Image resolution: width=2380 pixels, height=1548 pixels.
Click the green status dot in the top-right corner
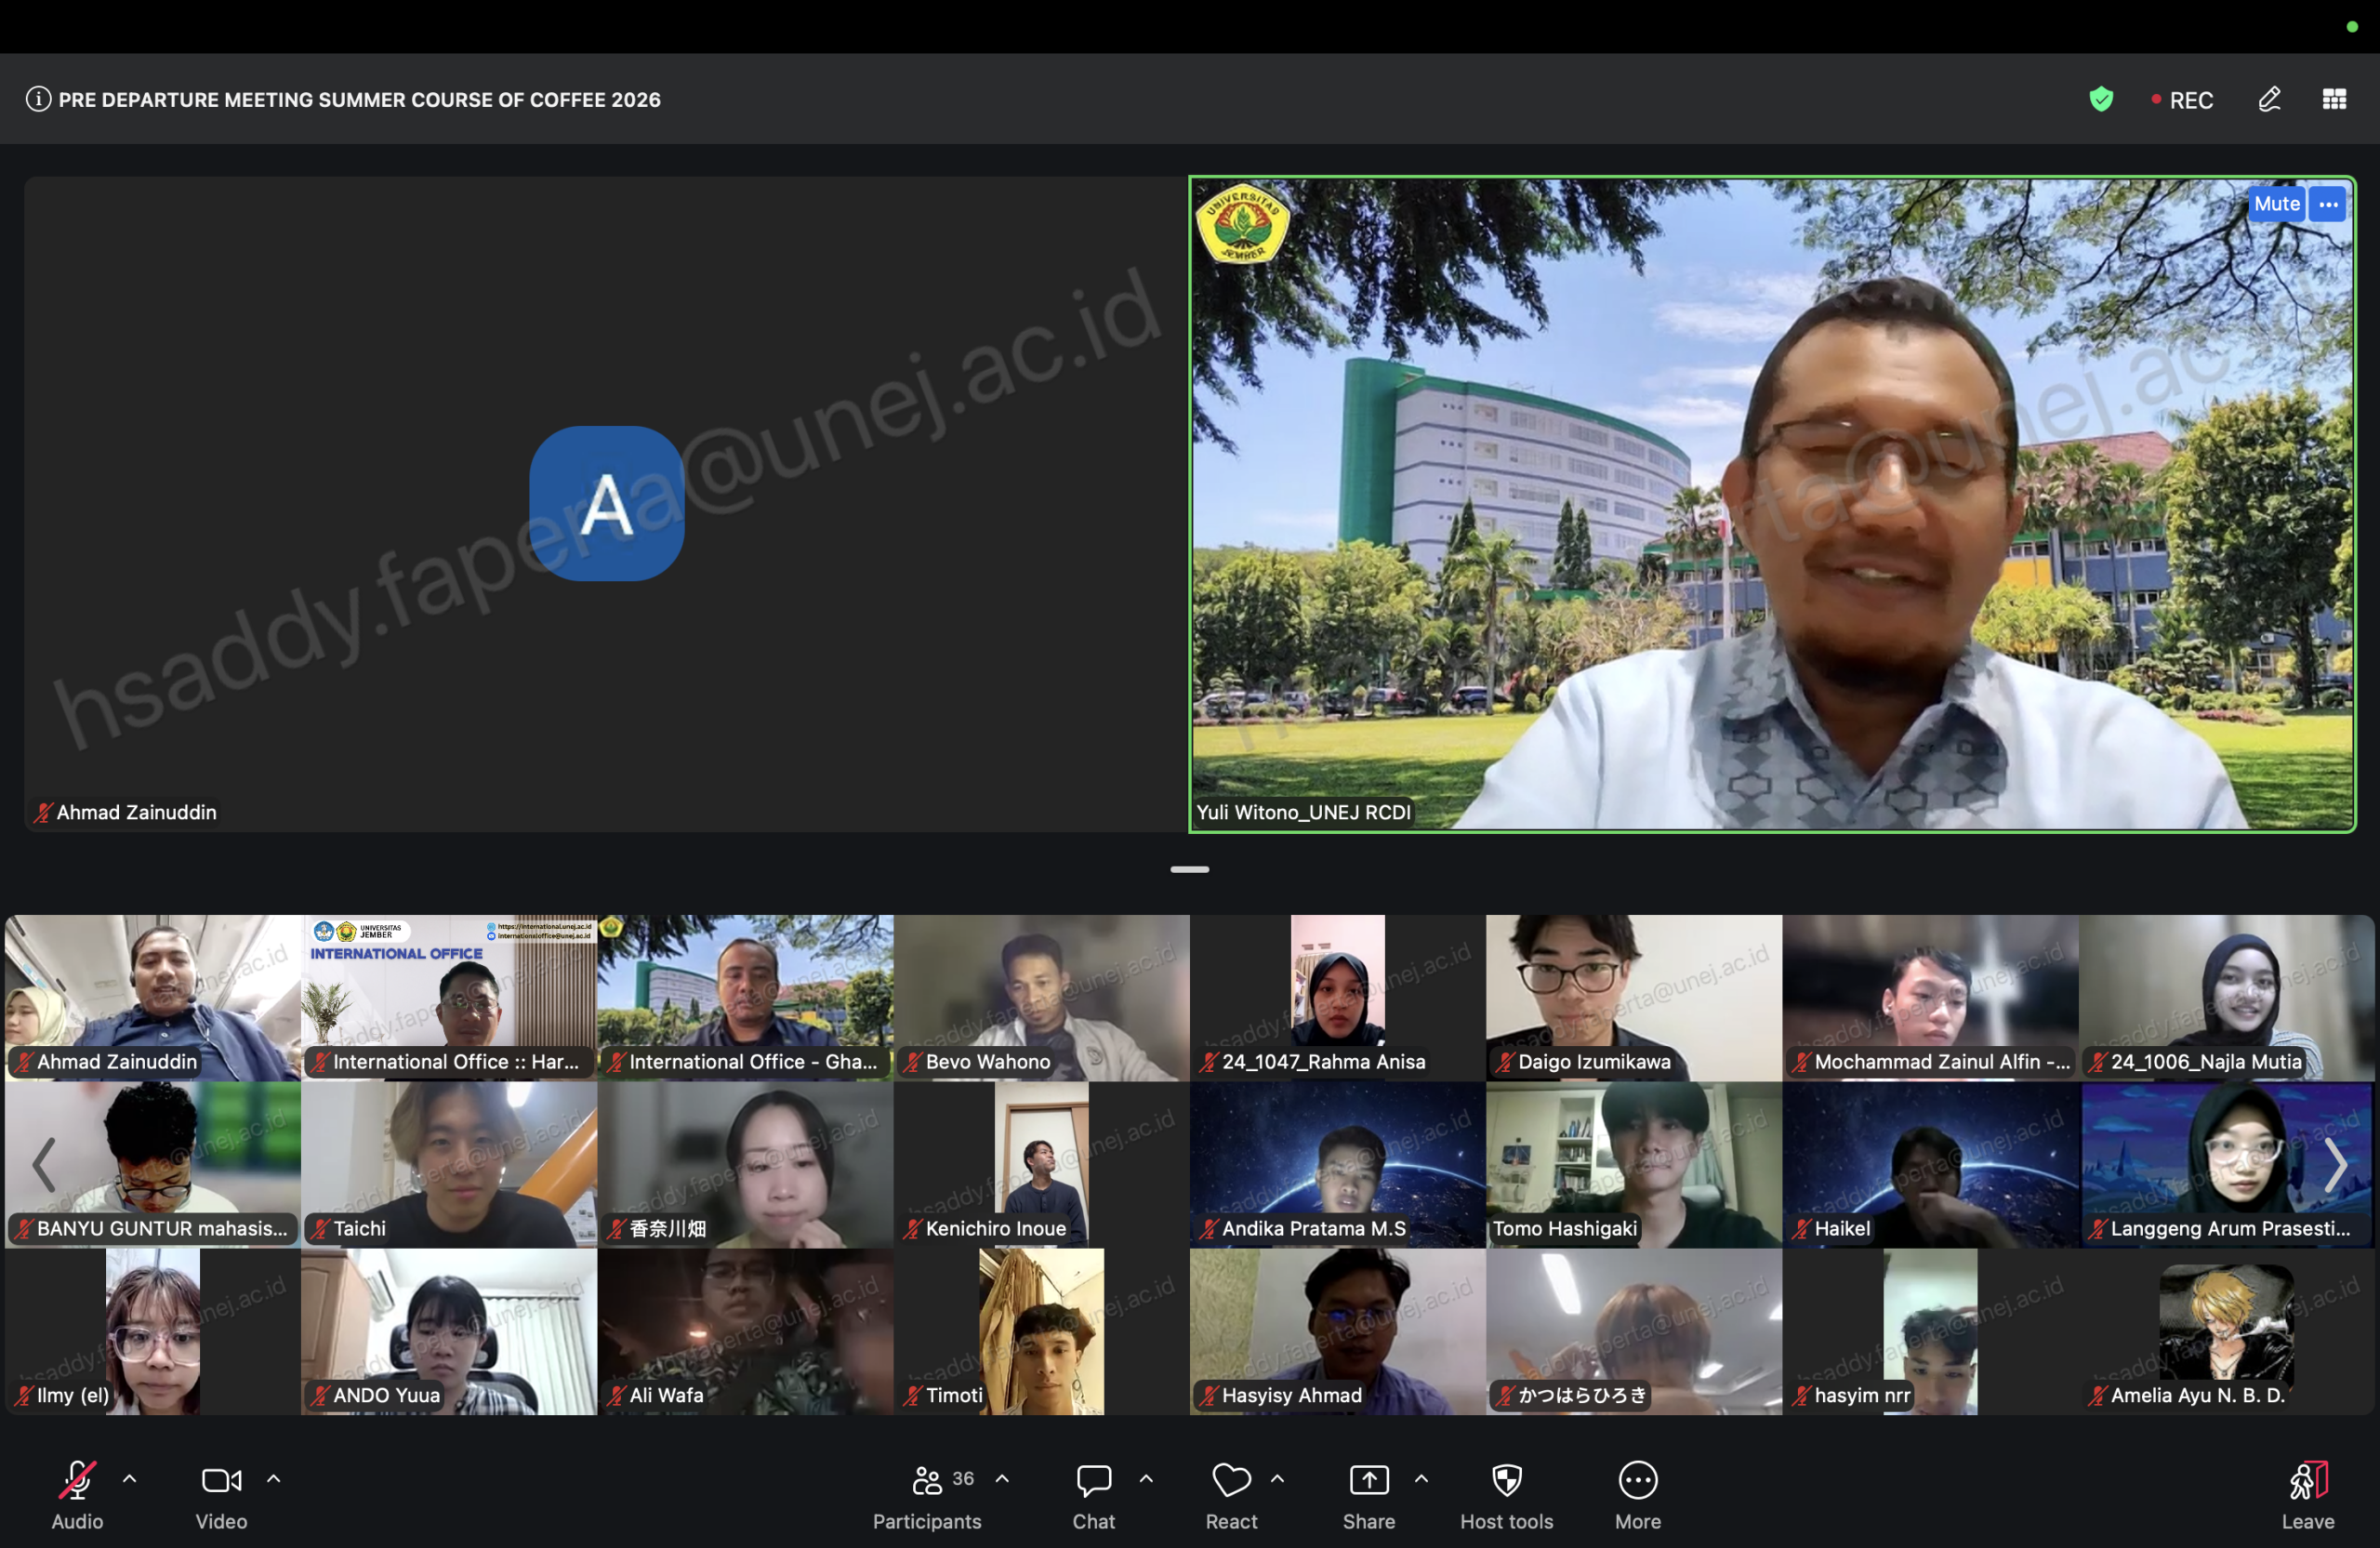tap(2352, 27)
